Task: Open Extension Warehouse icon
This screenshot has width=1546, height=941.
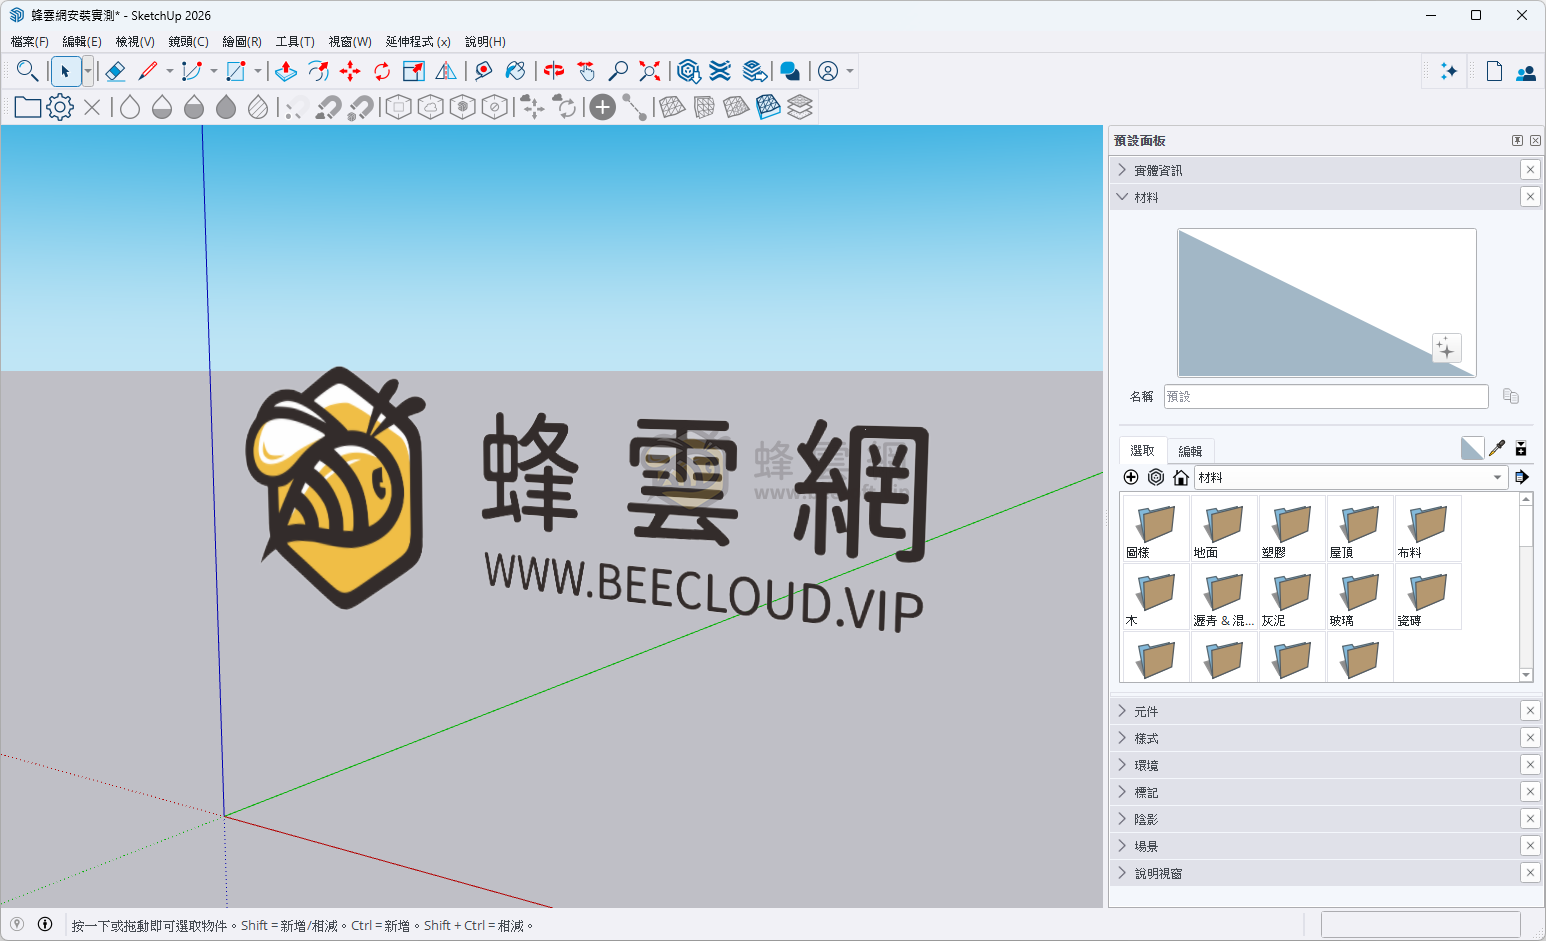Action: [x=720, y=71]
